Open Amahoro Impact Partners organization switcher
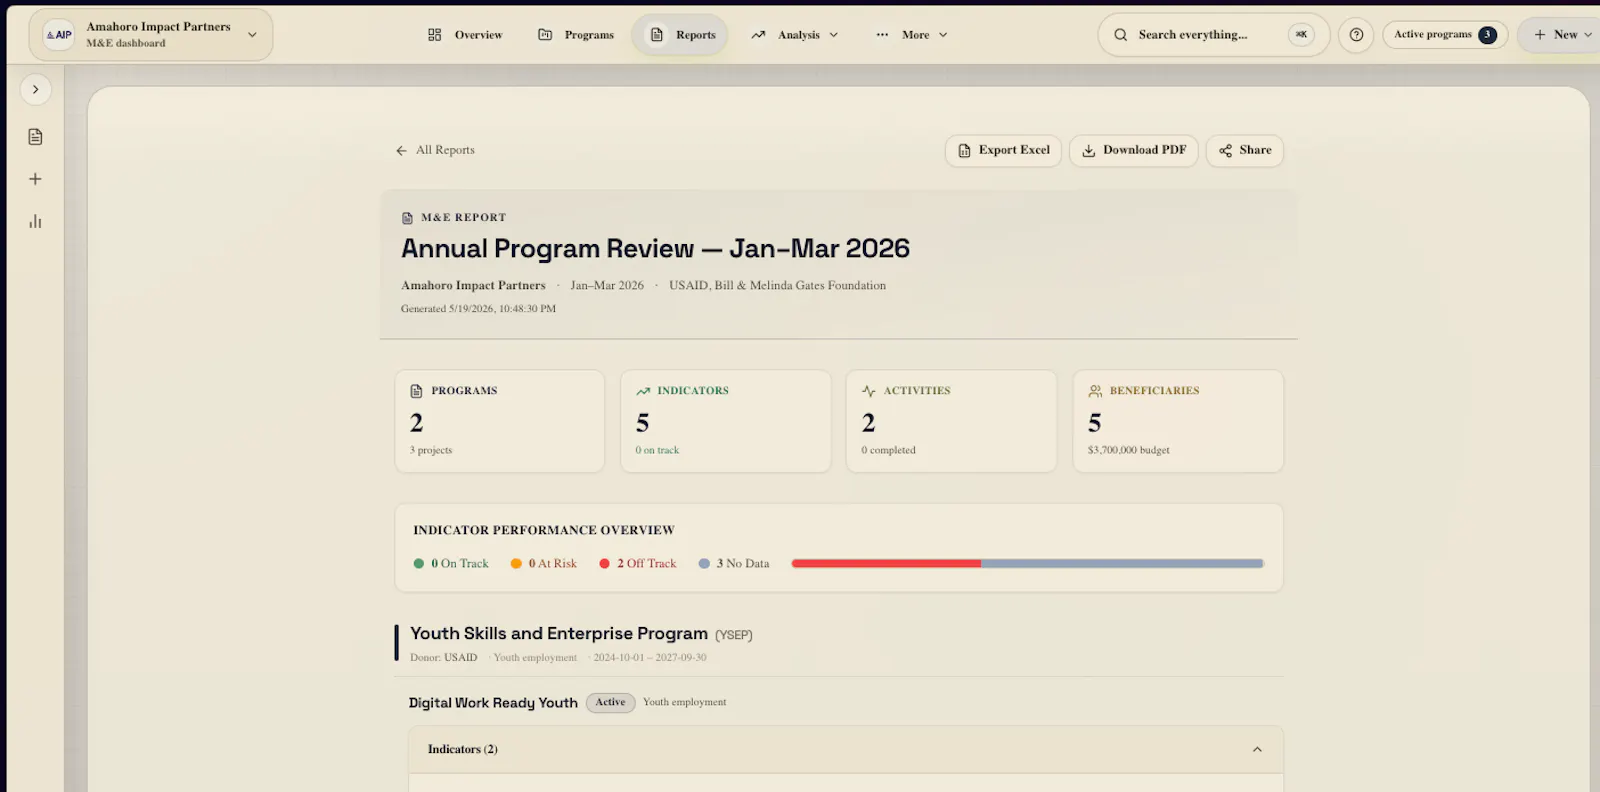 click(151, 35)
